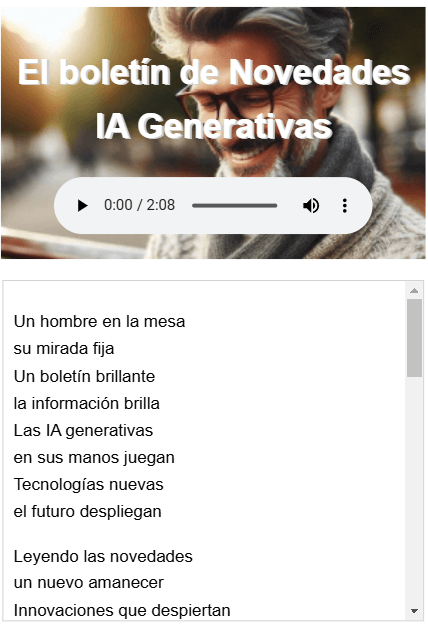428x626 pixels.
Task: Click the audio progress seek bar
Action: 234,206
